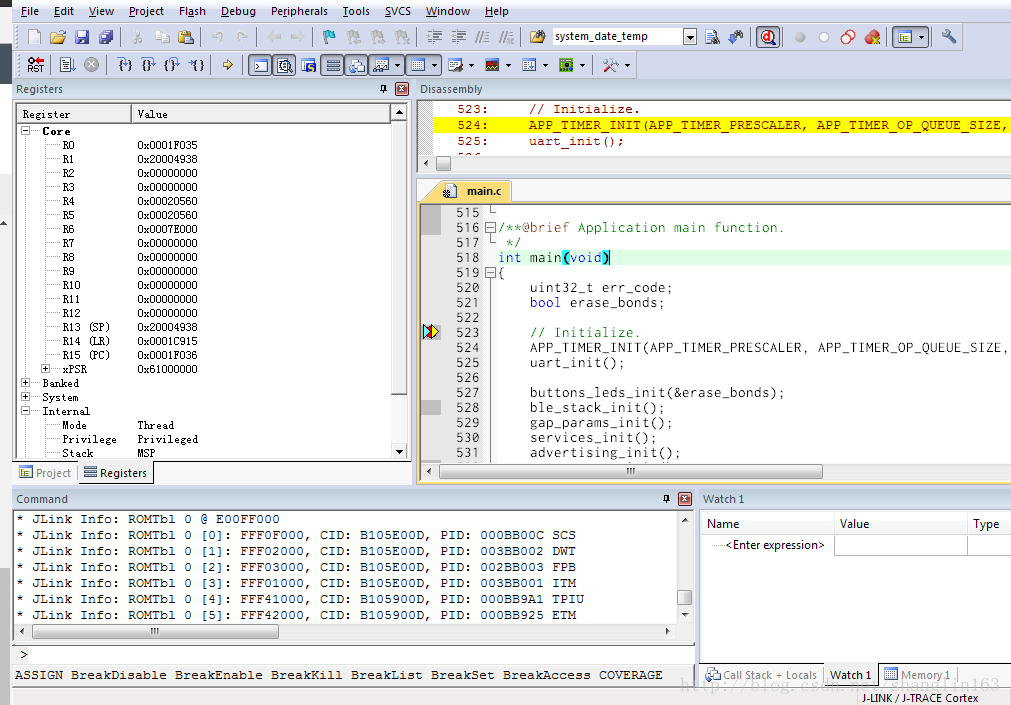Open the system_date_temp target dropdown
This screenshot has width=1011, height=705.
[690, 37]
